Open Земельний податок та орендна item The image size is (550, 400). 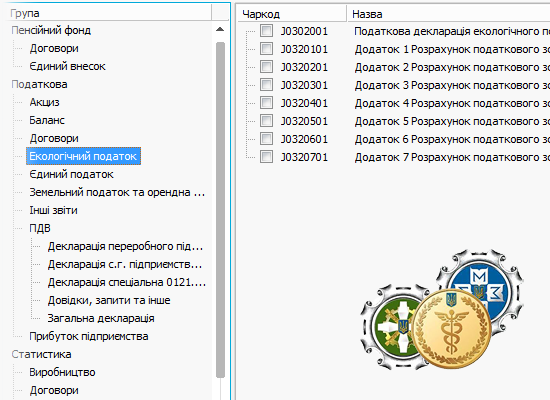click(x=117, y=192)
